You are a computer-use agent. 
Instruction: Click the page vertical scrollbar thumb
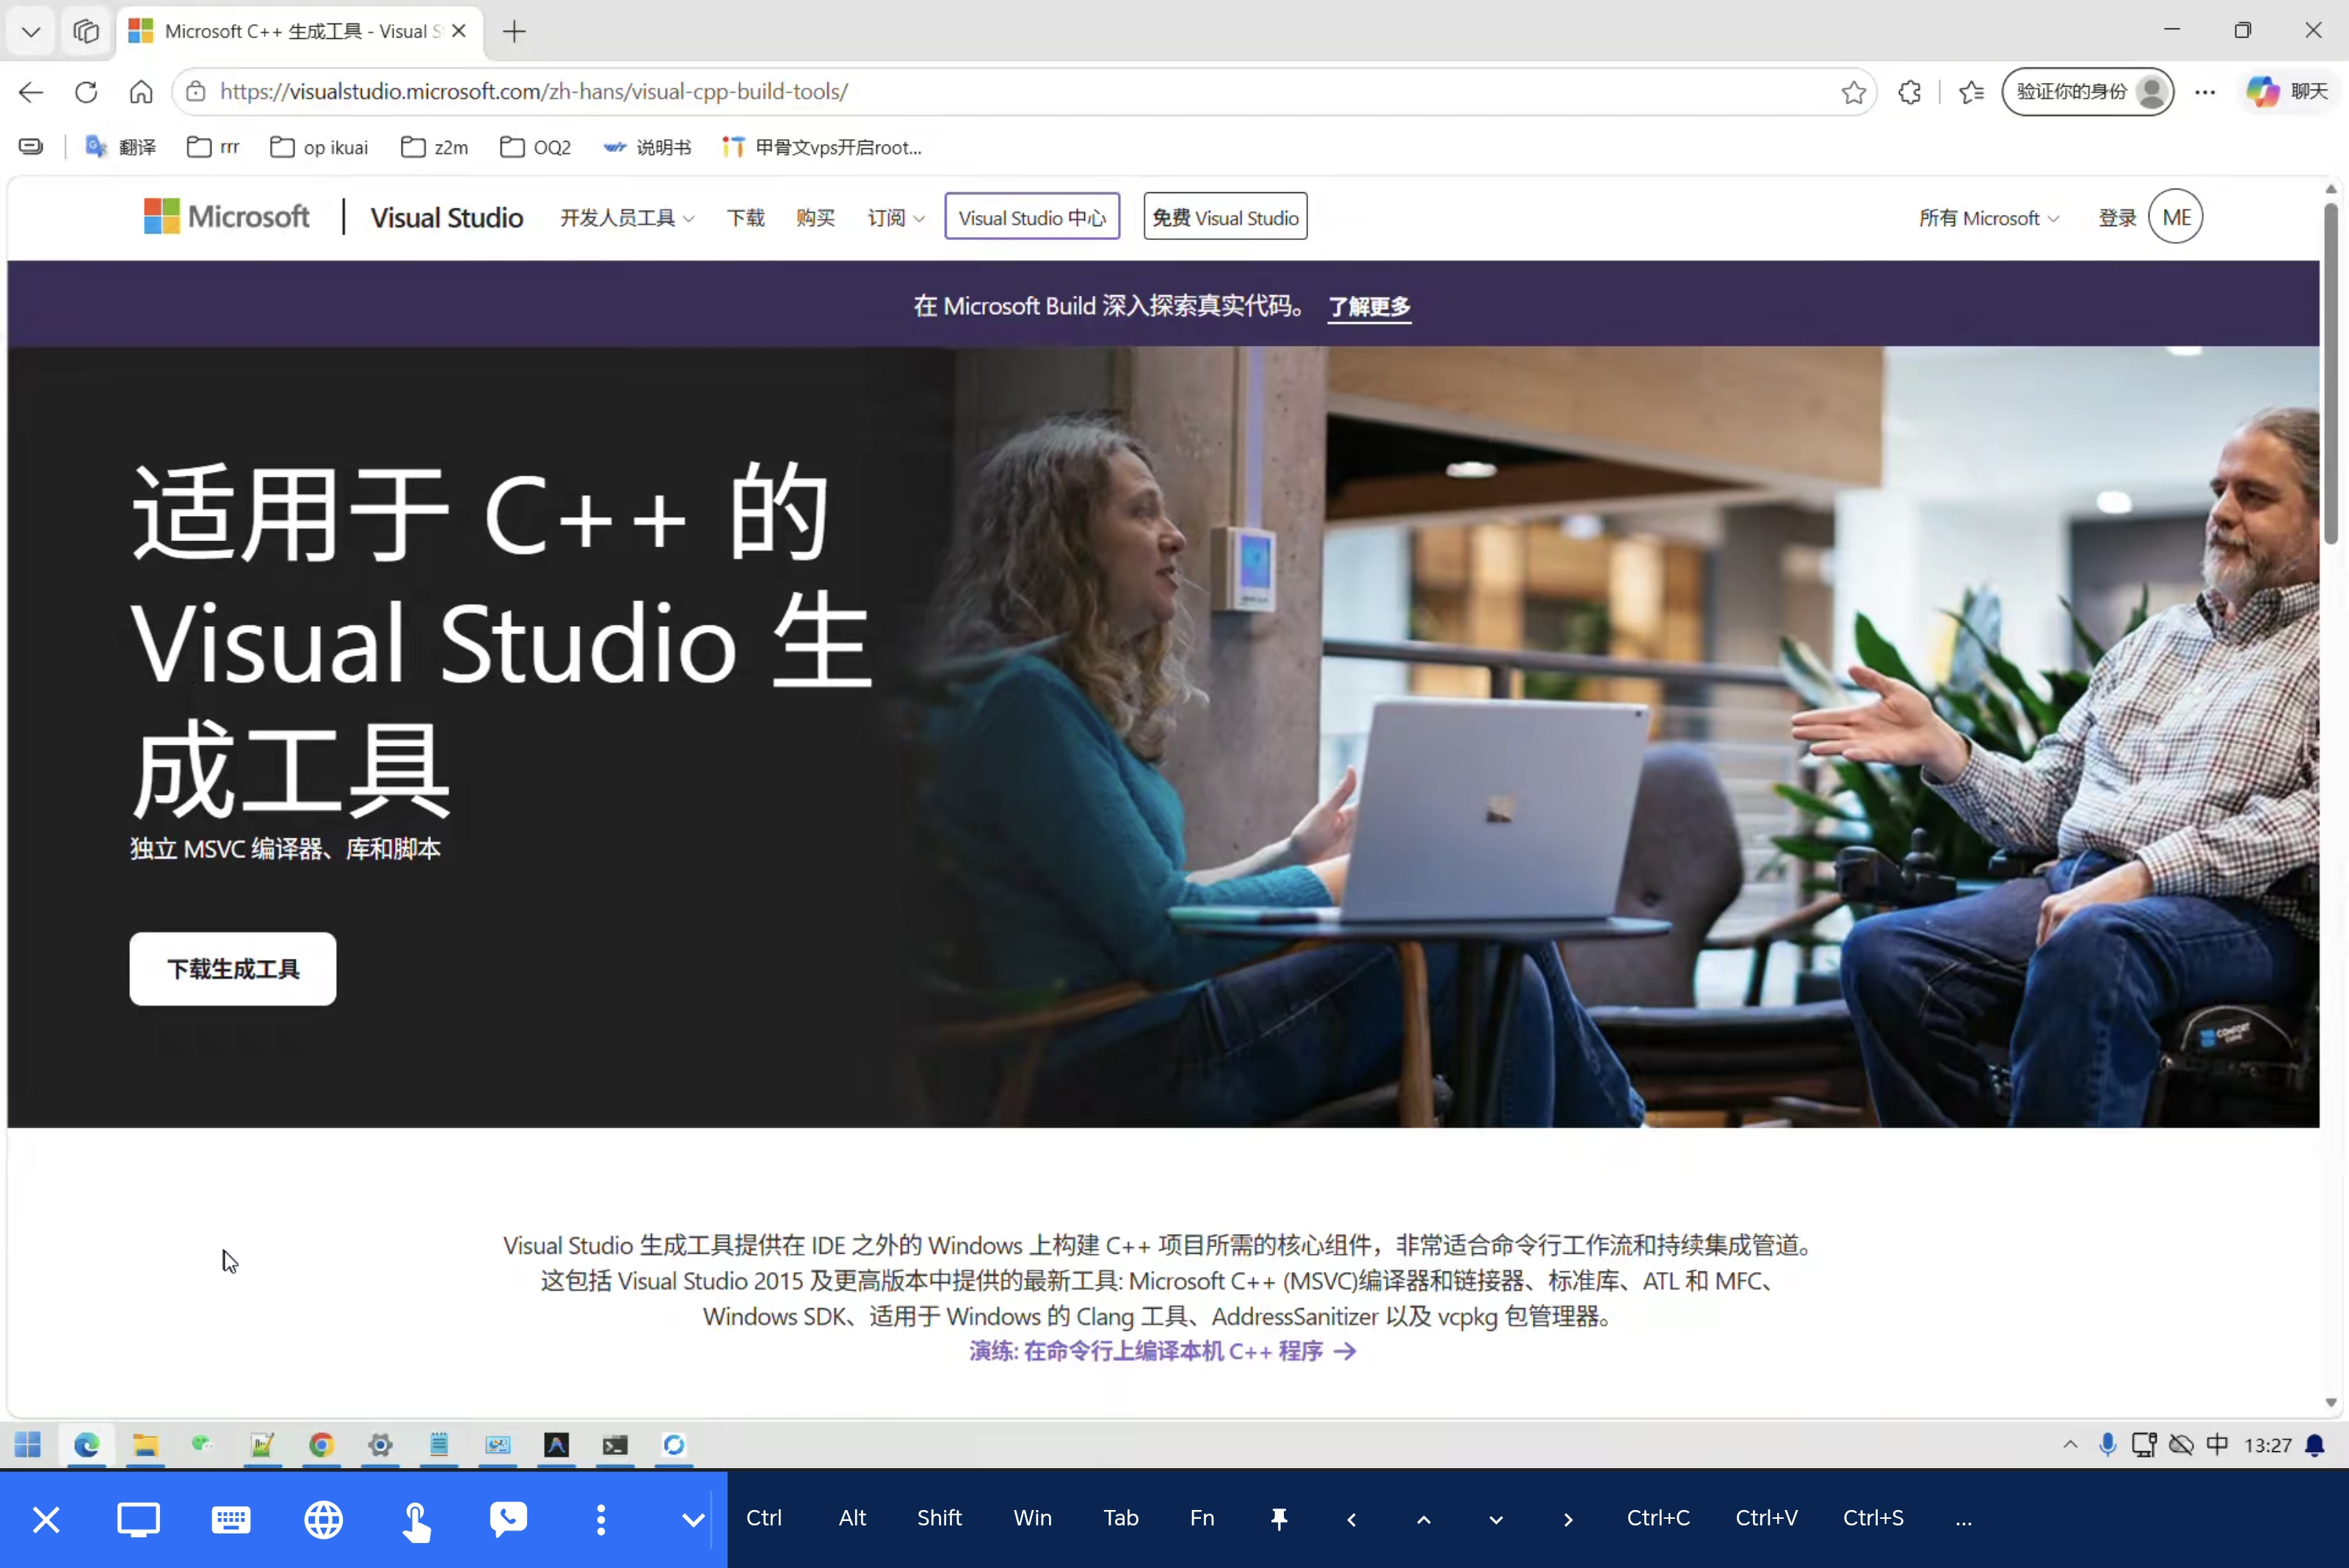click(x=2331, y=374)
